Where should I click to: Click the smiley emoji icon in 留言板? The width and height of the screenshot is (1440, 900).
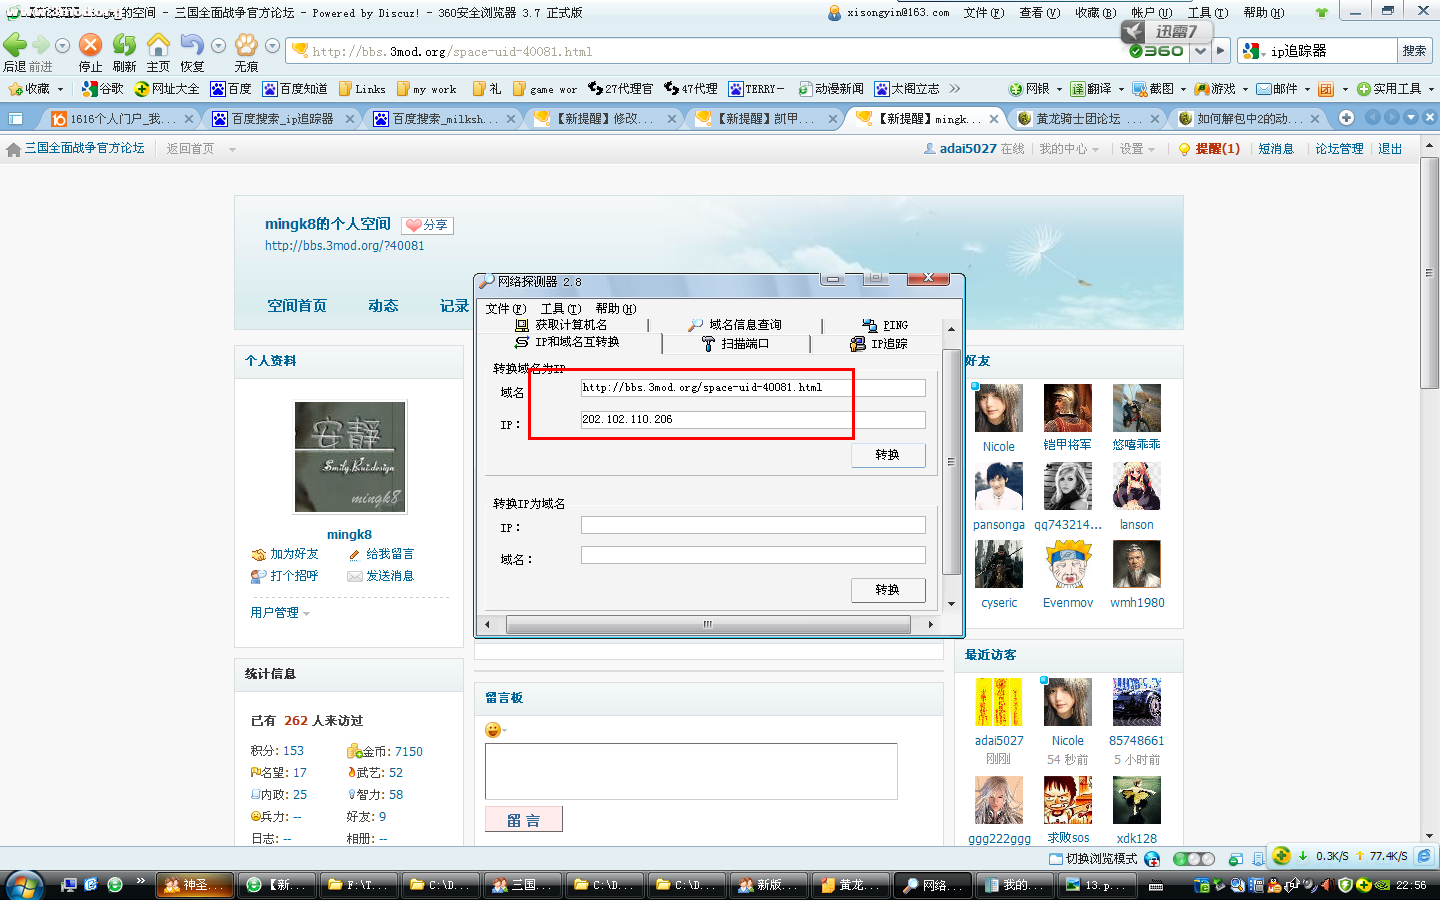(492, 730)
